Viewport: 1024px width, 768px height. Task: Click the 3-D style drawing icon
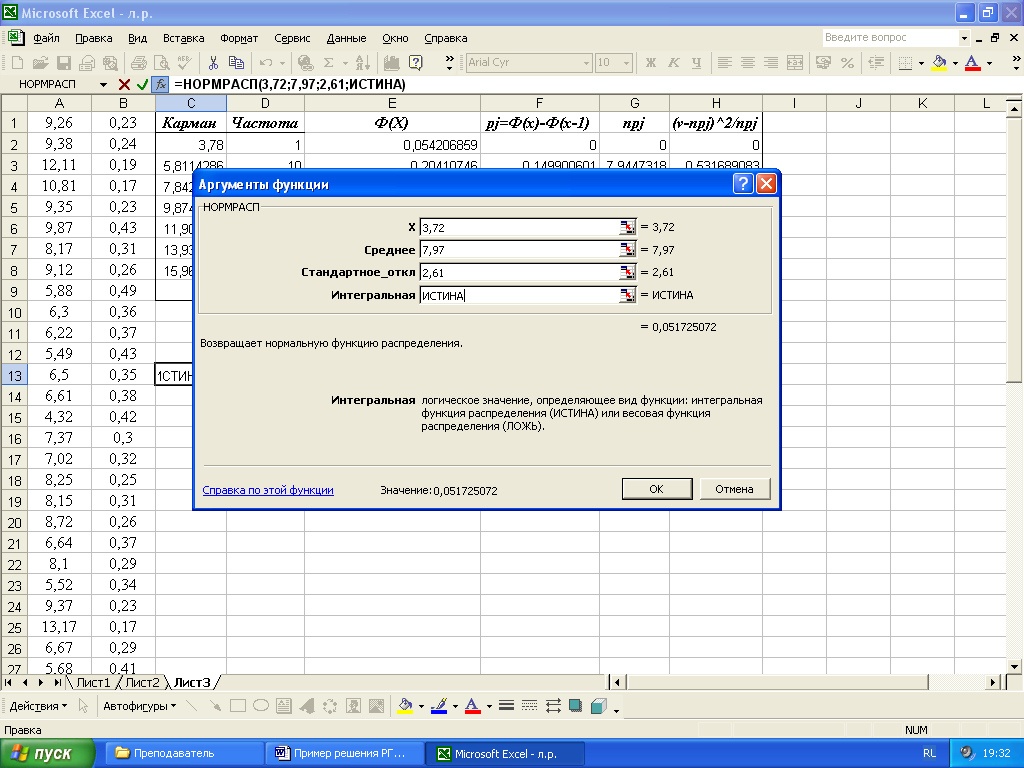(598, 706)
